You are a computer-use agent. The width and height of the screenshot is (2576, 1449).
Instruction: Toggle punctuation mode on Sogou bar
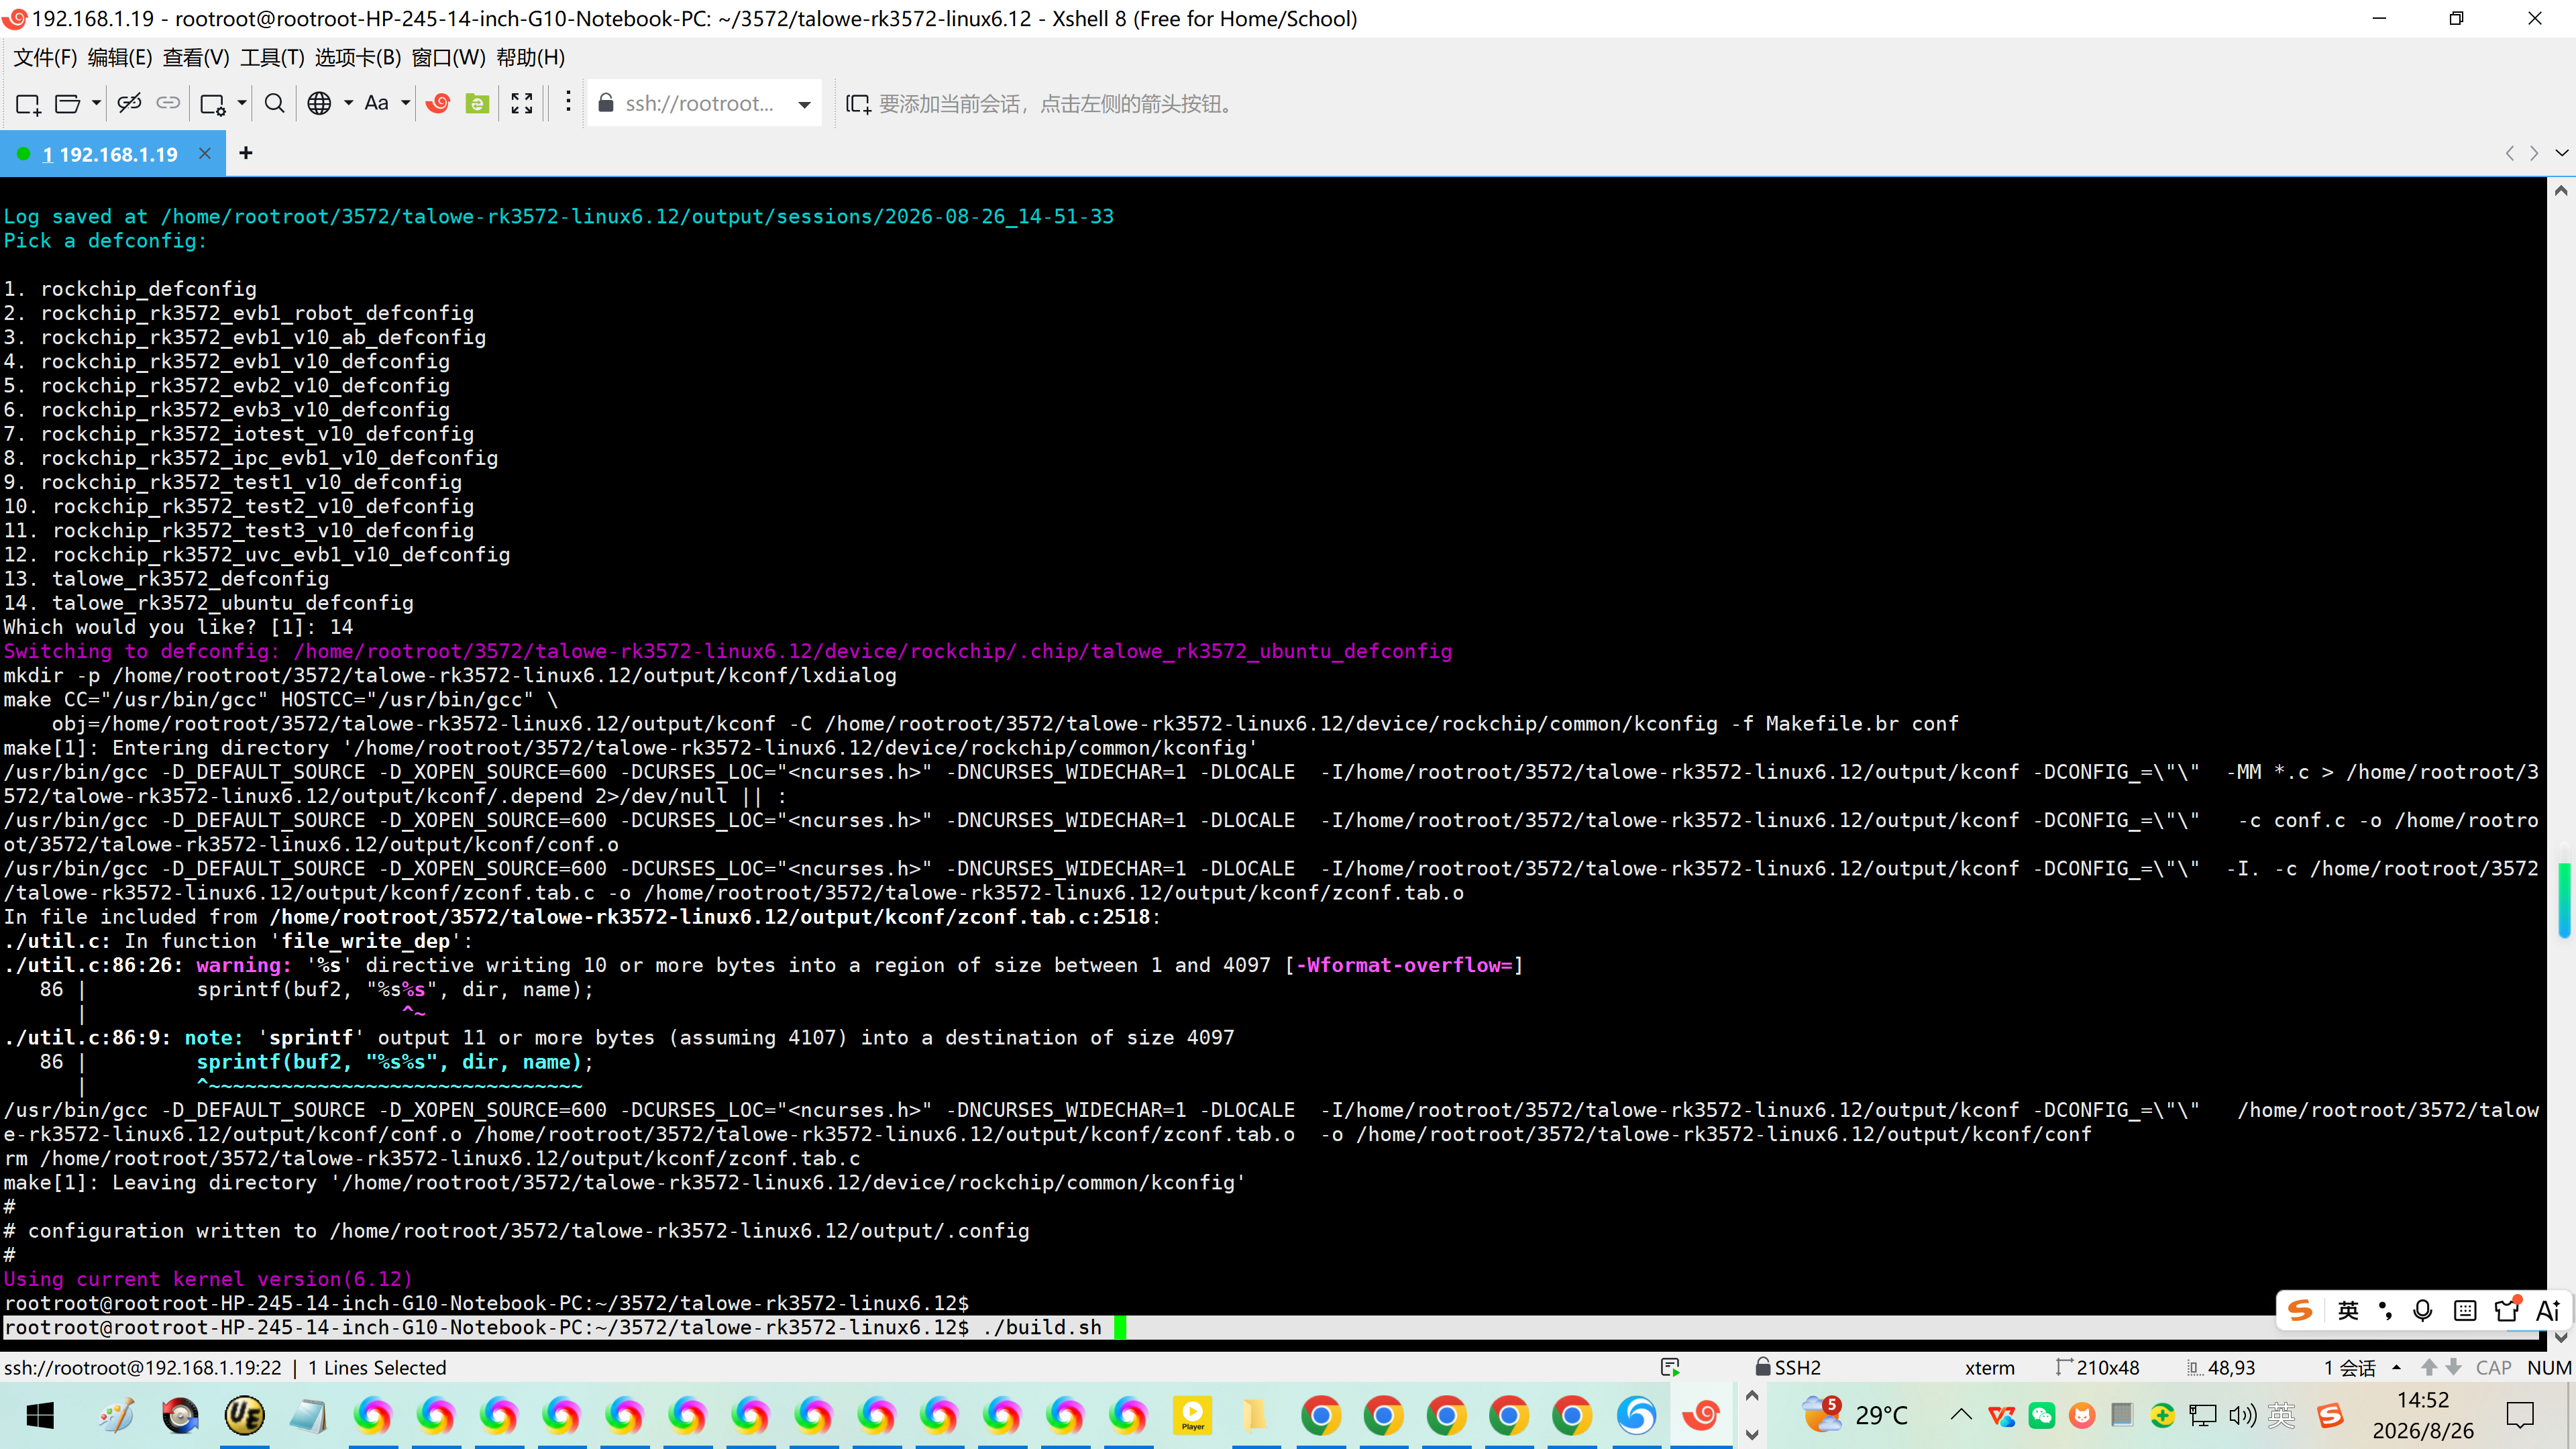click(x=2386, y=1310)
